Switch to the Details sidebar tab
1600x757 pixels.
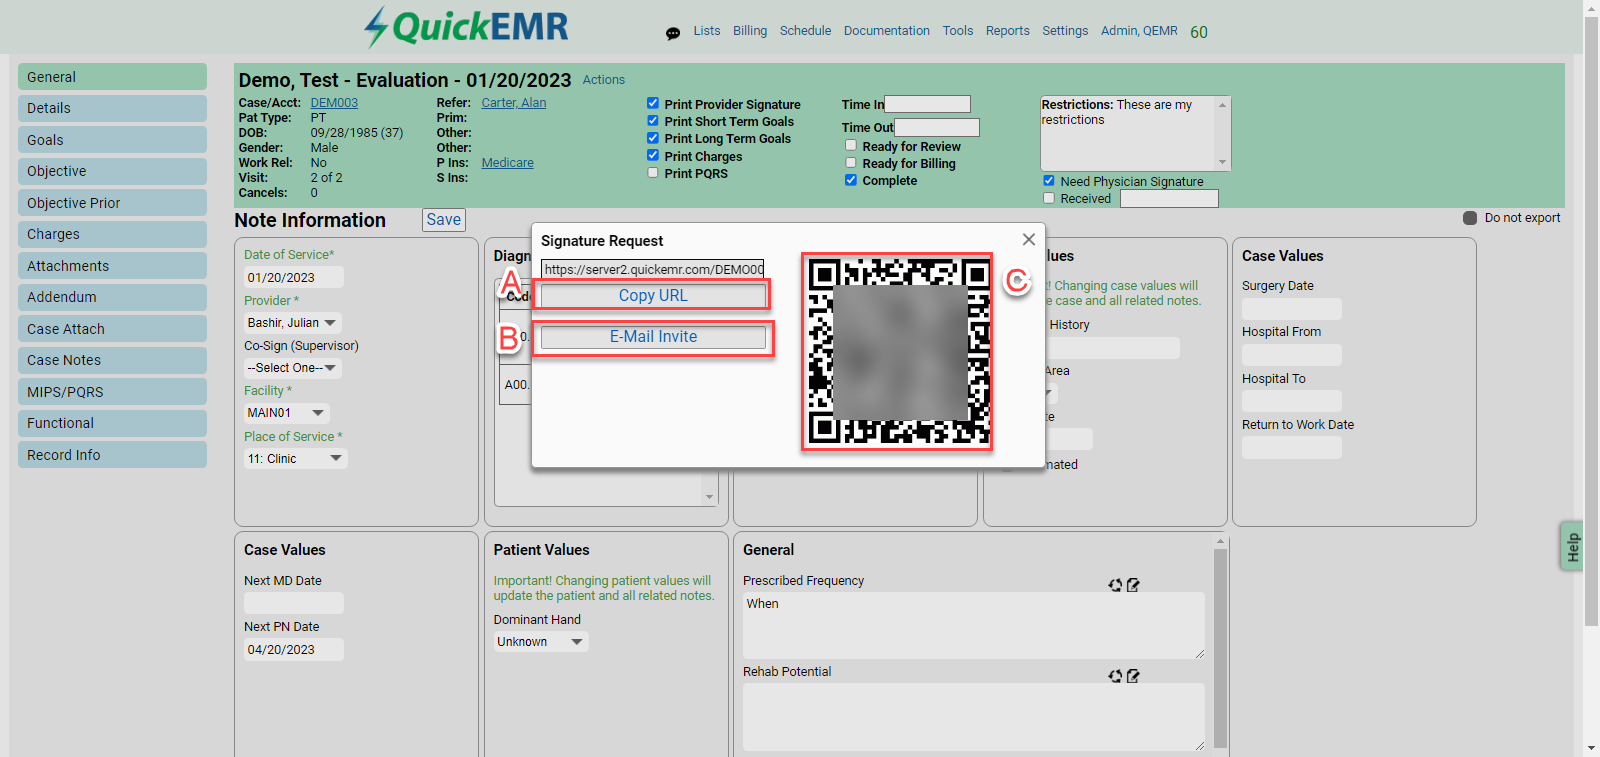[x=112, y=108]
